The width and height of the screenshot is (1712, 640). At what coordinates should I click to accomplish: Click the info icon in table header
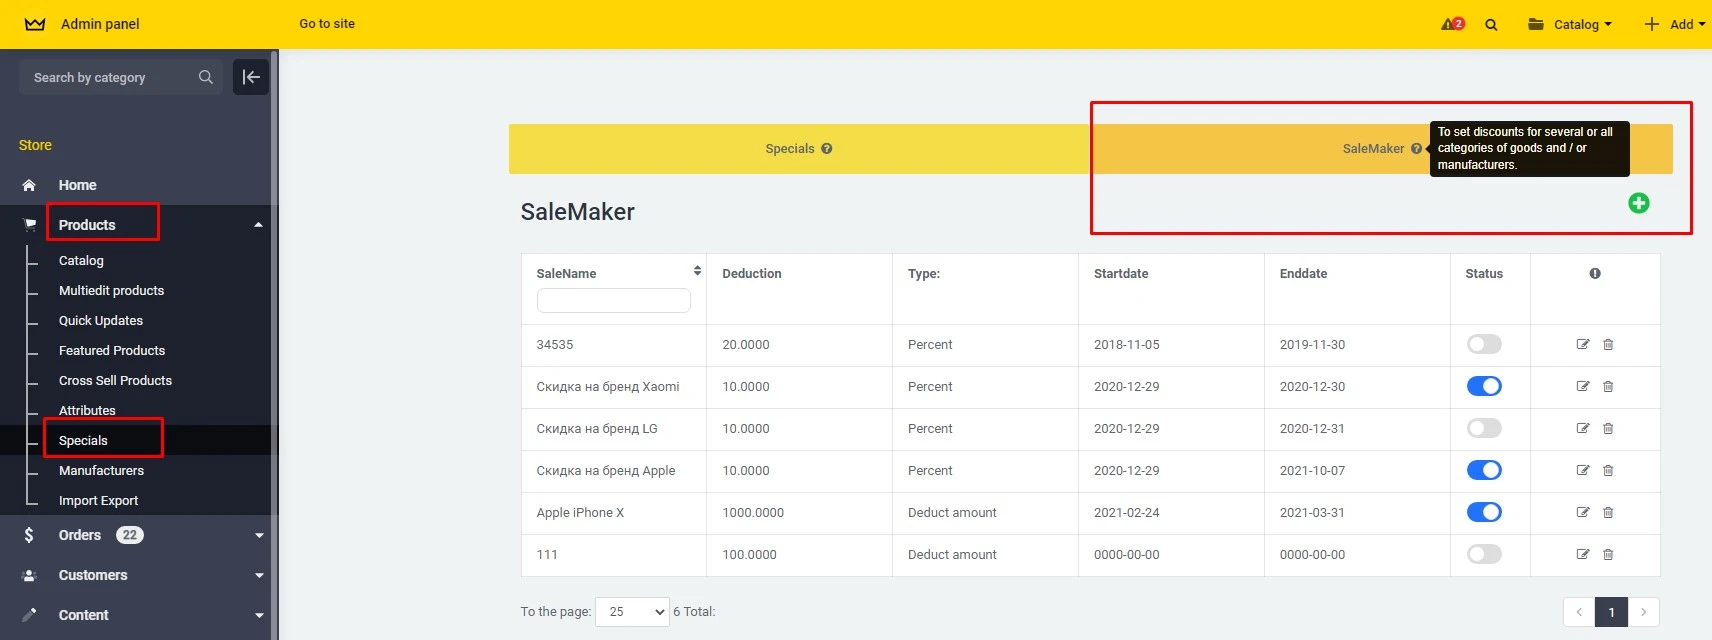click(1595, 273)
